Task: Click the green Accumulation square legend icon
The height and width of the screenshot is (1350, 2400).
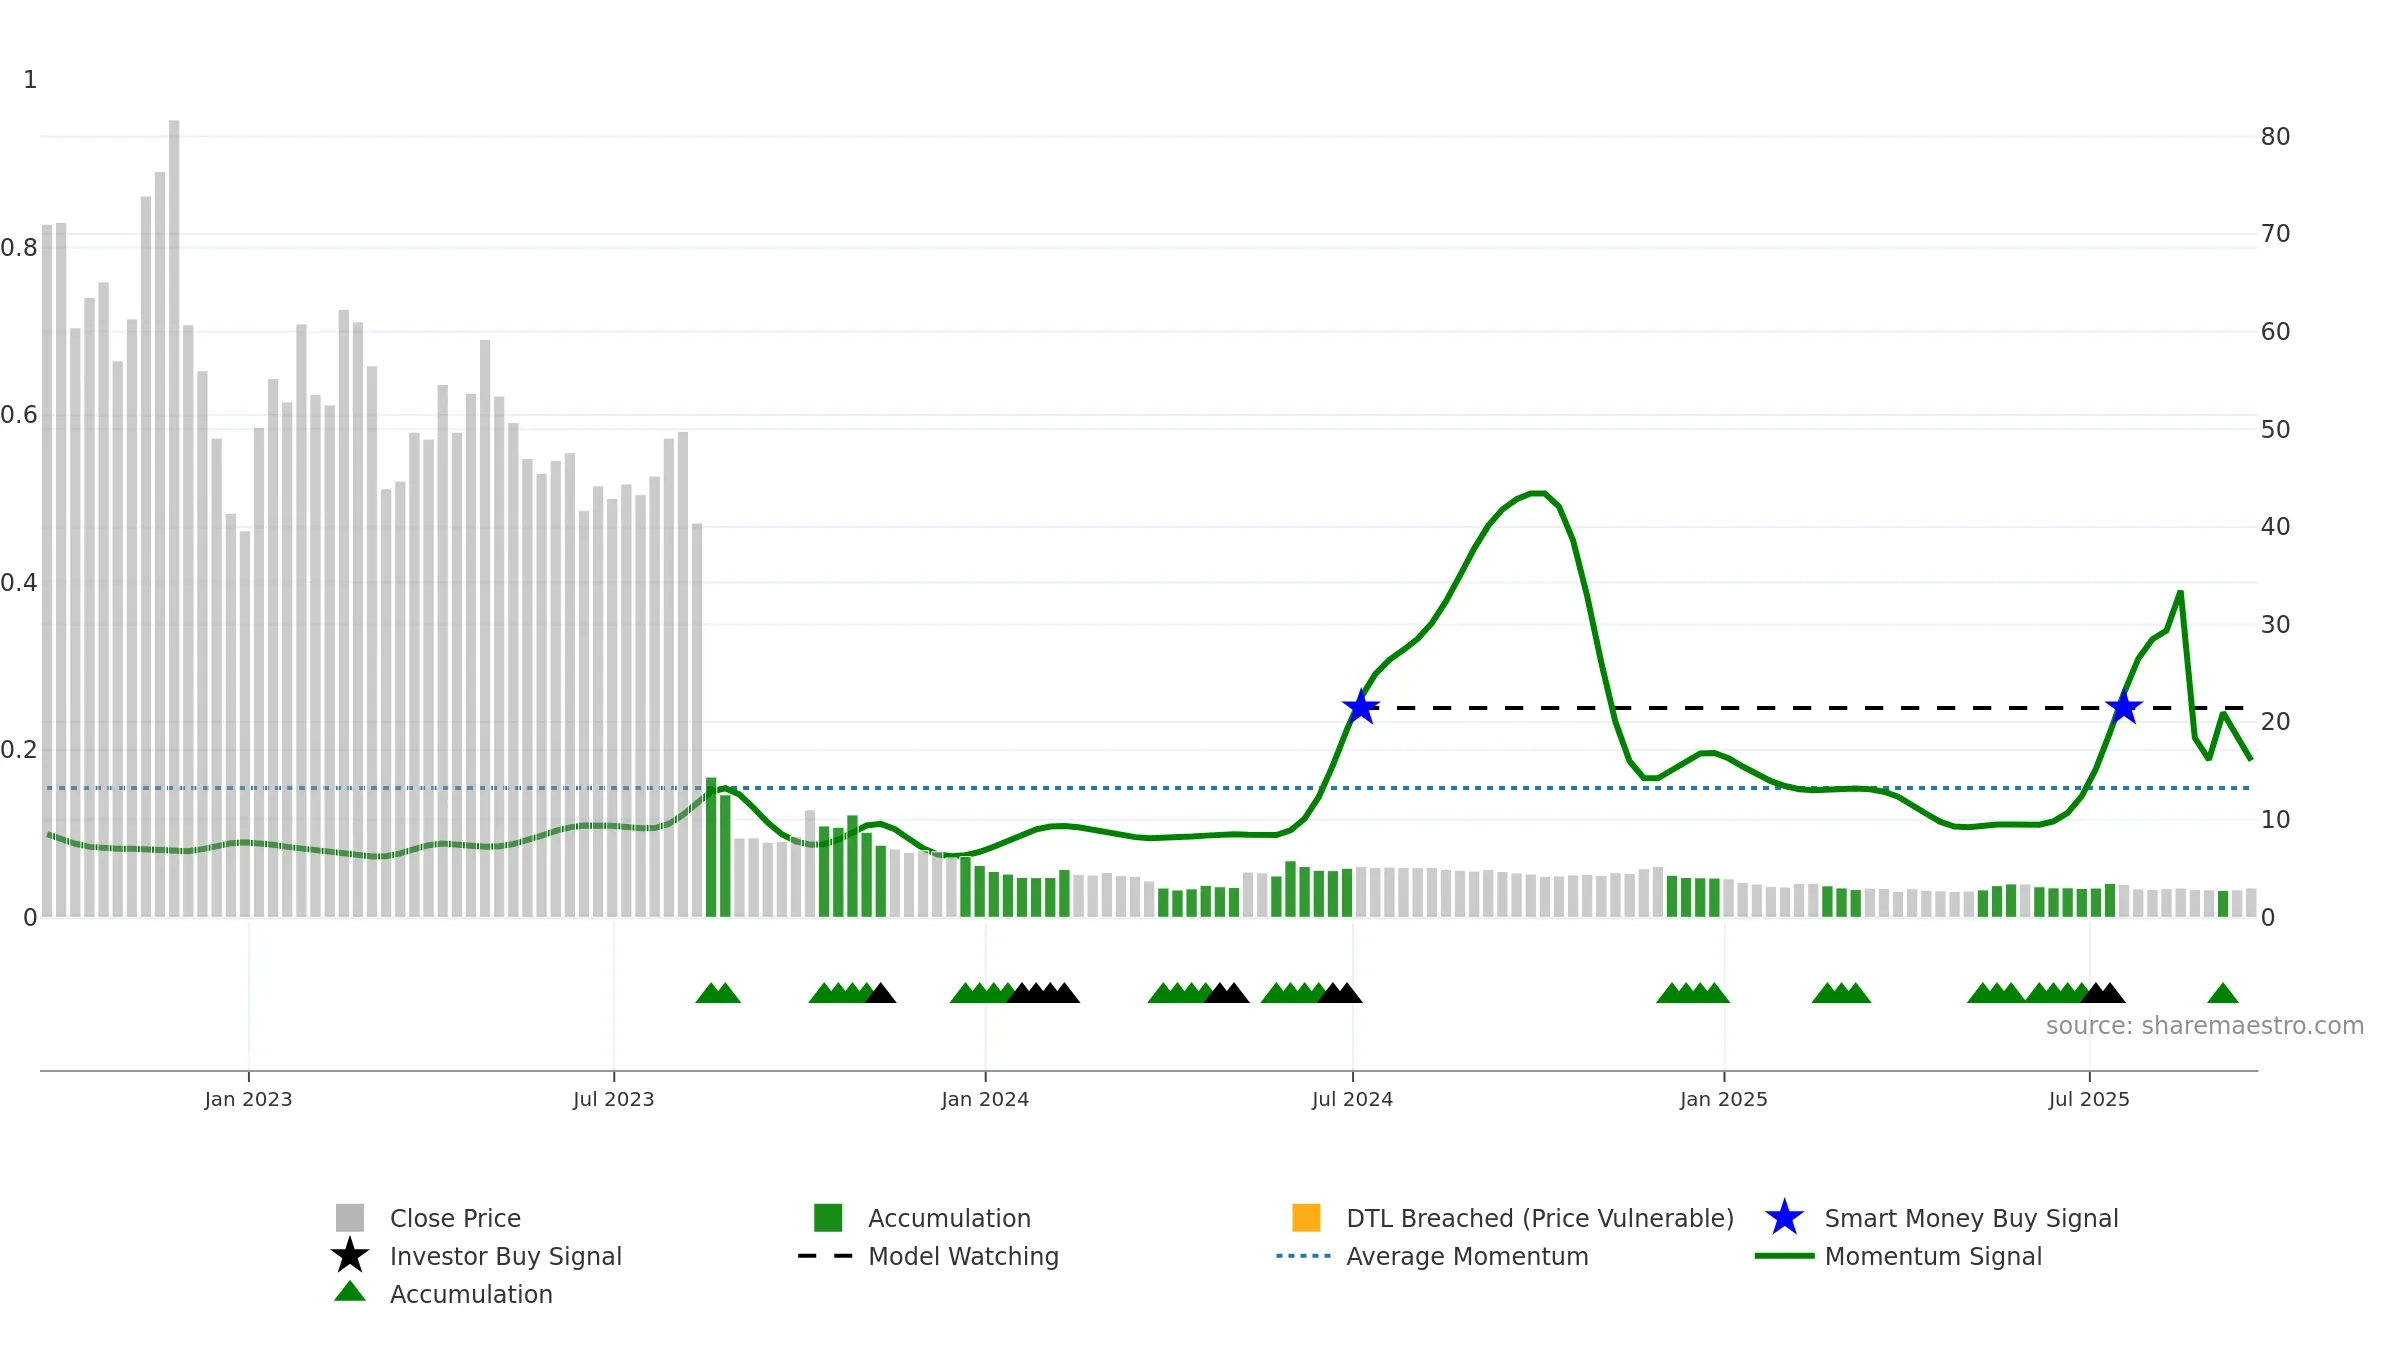Action: click(x=828, y=1218)
